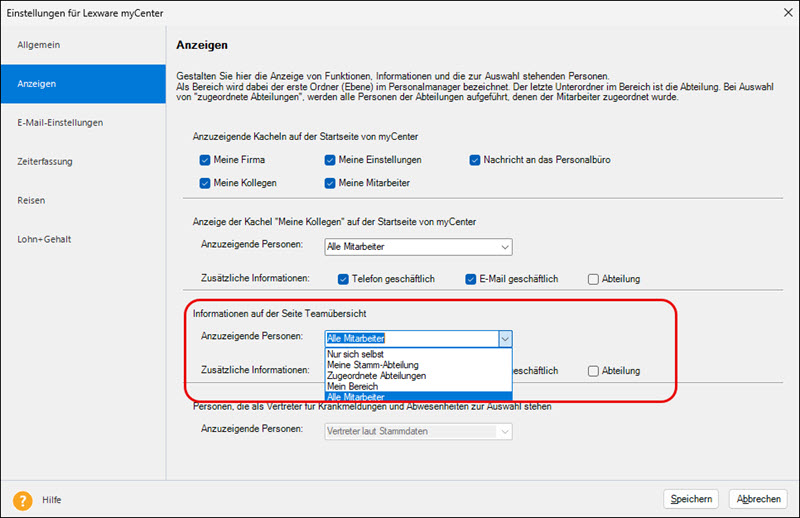Disable Nachricht an das Personalbüro checkbox
The height and width of the screenshot is (518, 800).
pos(476,160)
